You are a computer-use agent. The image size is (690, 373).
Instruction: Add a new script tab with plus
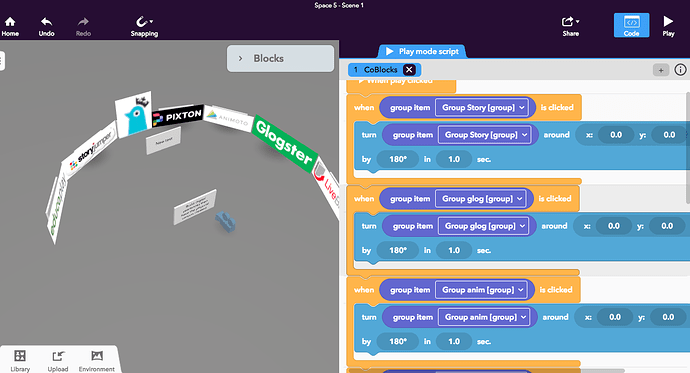pos(661,69)
